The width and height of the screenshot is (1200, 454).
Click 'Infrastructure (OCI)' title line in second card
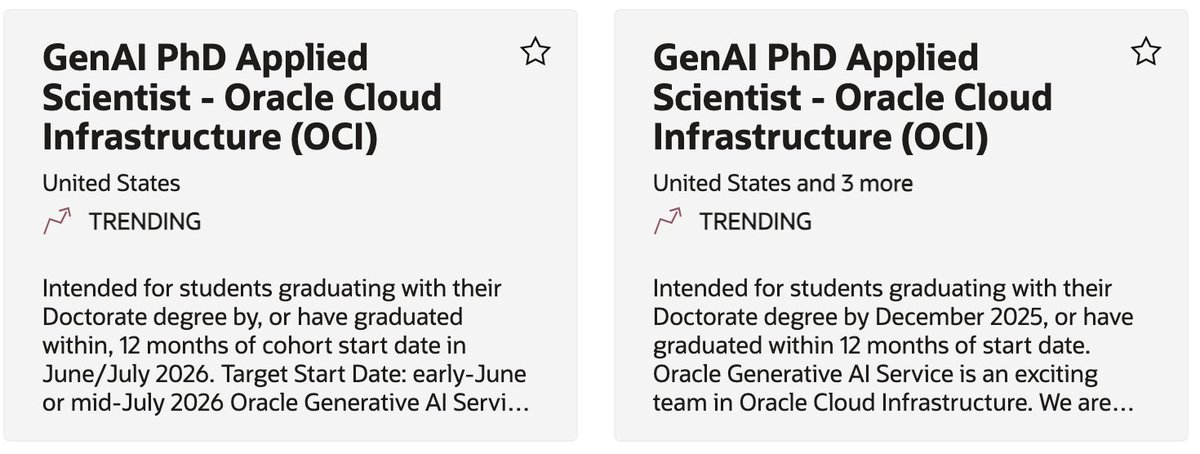[x=820, y=136]
